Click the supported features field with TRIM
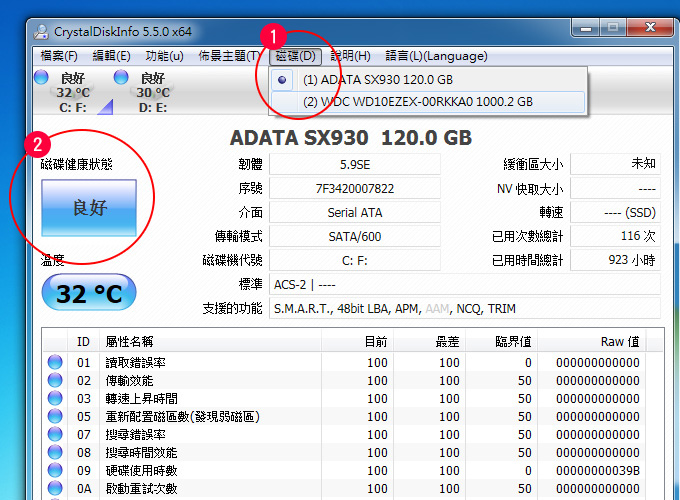The height and width of the screenshot is (500, 680). tap(465, 309)
